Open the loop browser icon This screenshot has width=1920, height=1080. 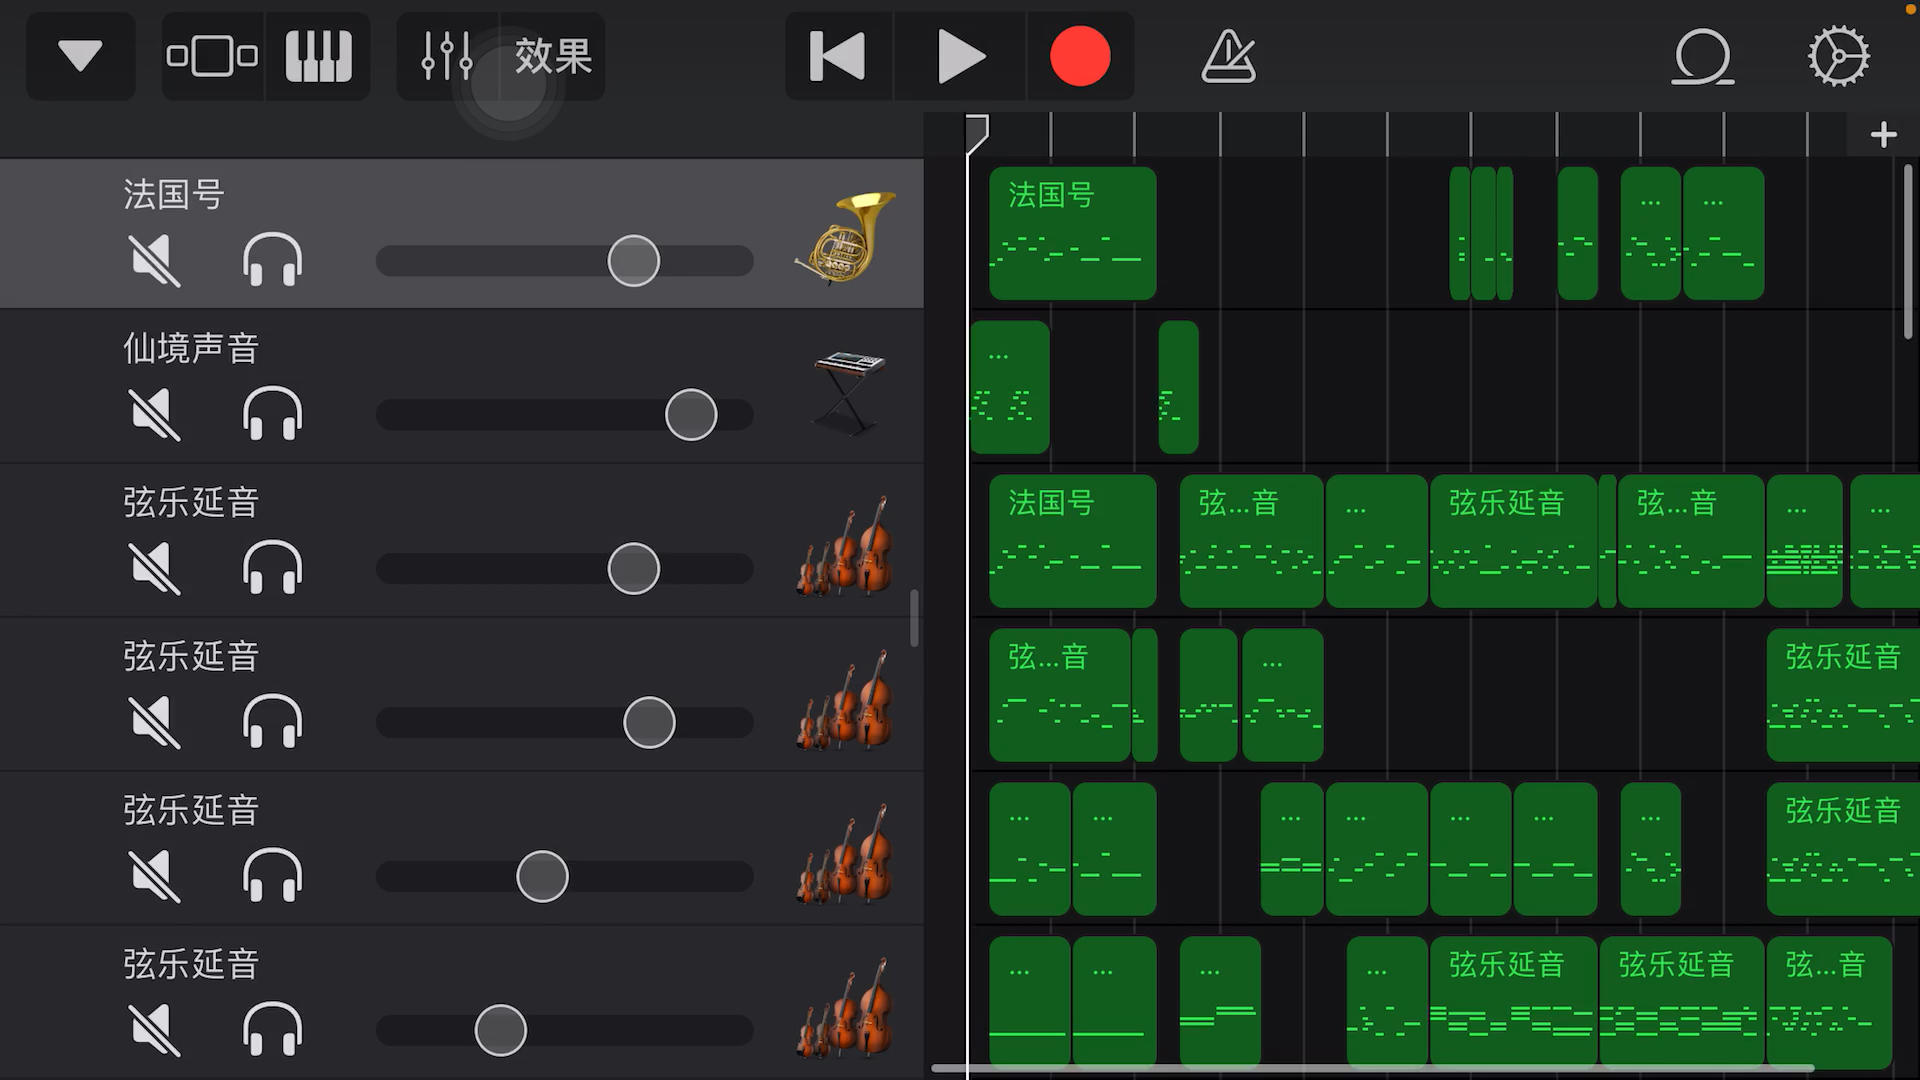click(x=1702, y=56)
